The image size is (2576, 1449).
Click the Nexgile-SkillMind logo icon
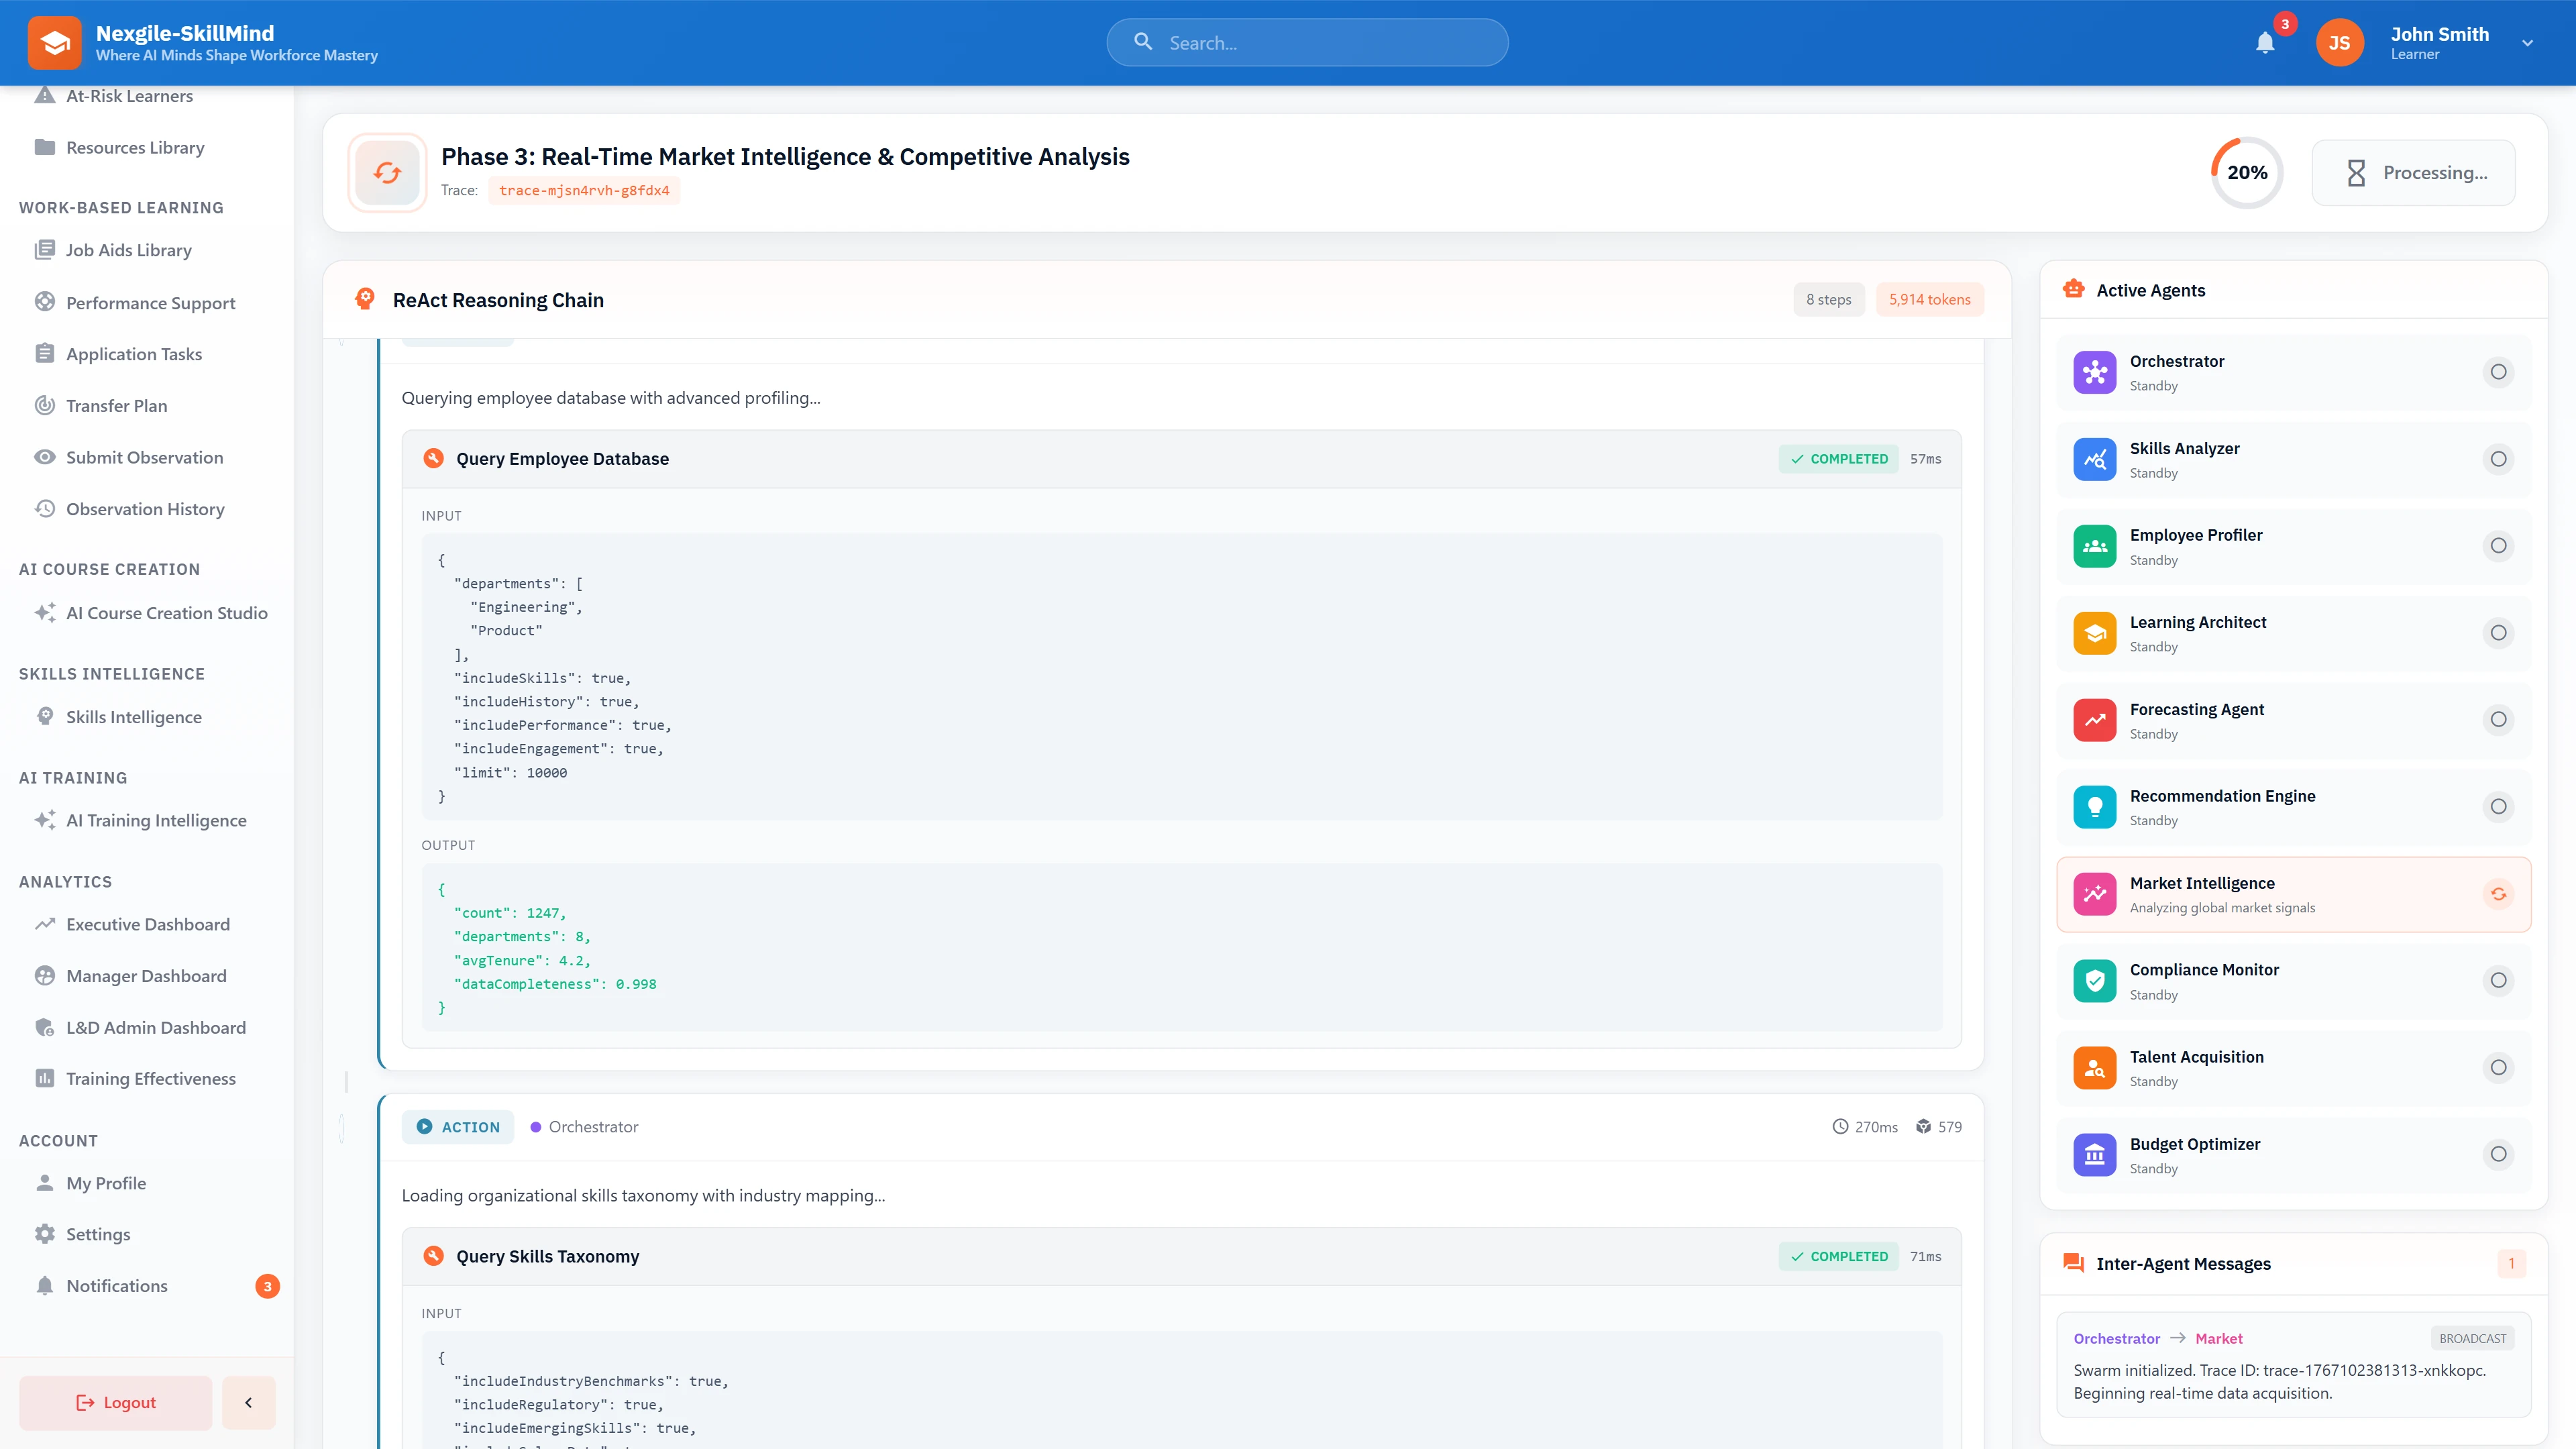click(55, 42)
